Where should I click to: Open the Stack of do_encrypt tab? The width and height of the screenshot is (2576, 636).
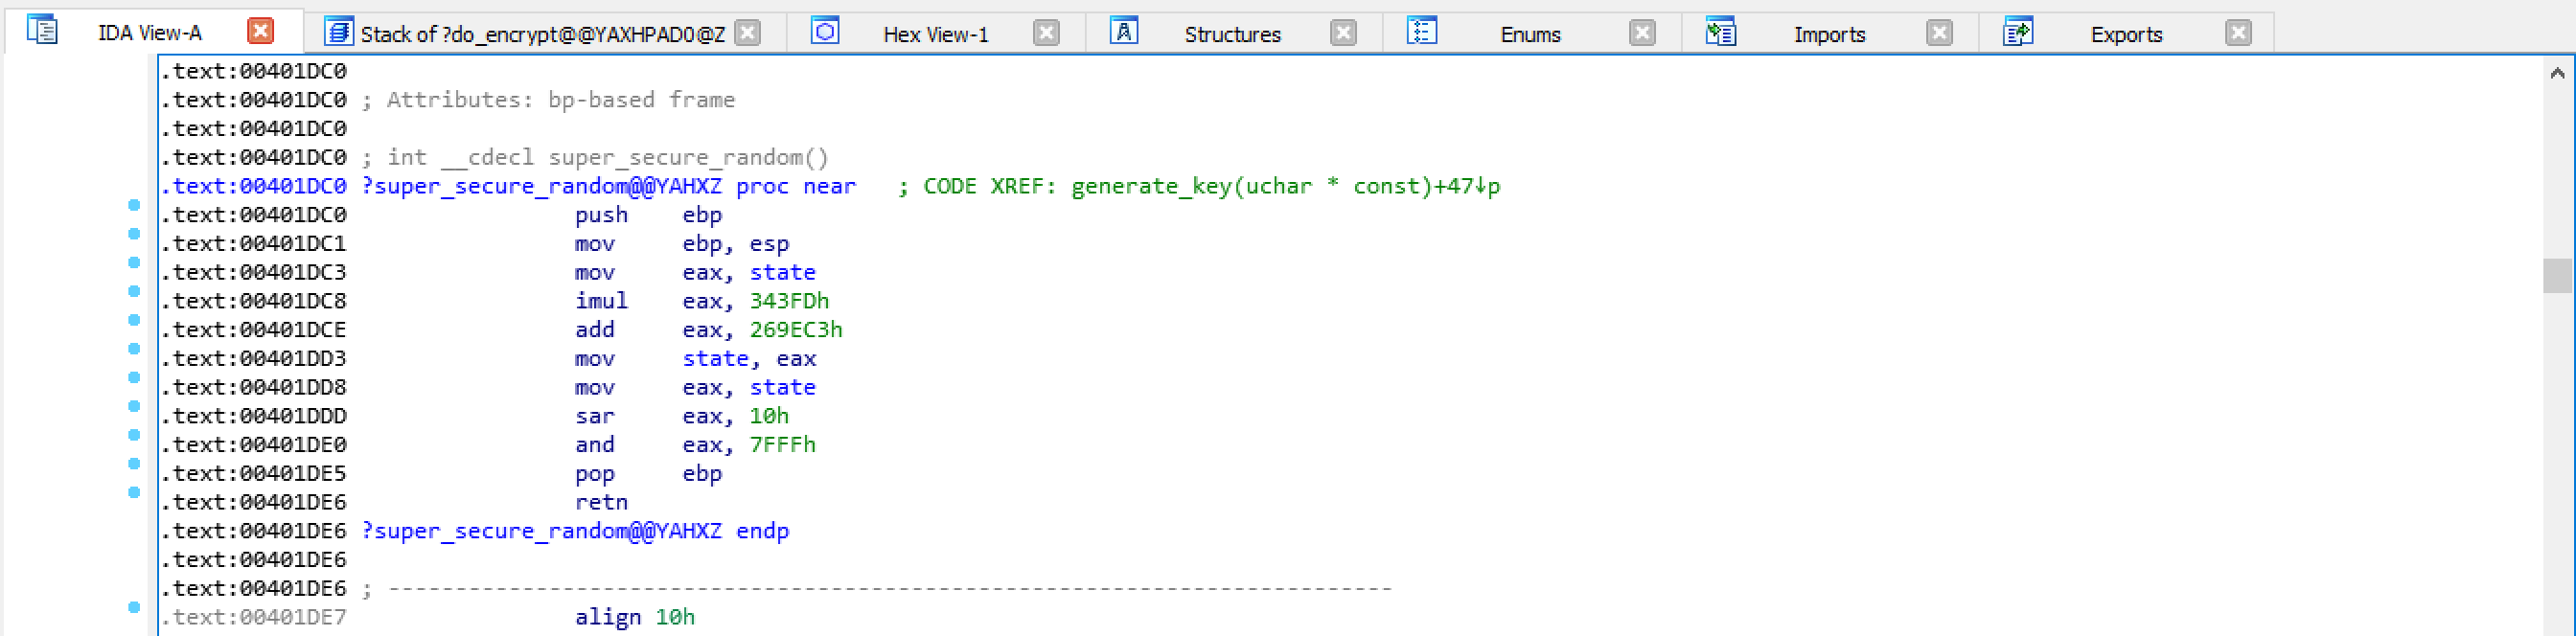pos(543,34)
